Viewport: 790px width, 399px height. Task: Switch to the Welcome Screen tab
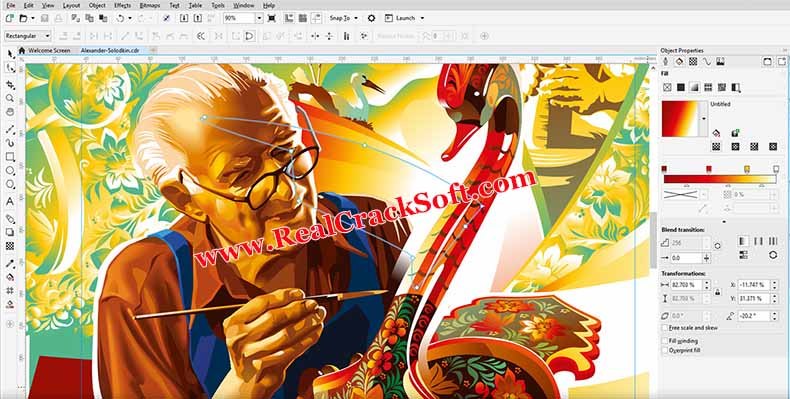coord(49,50)
